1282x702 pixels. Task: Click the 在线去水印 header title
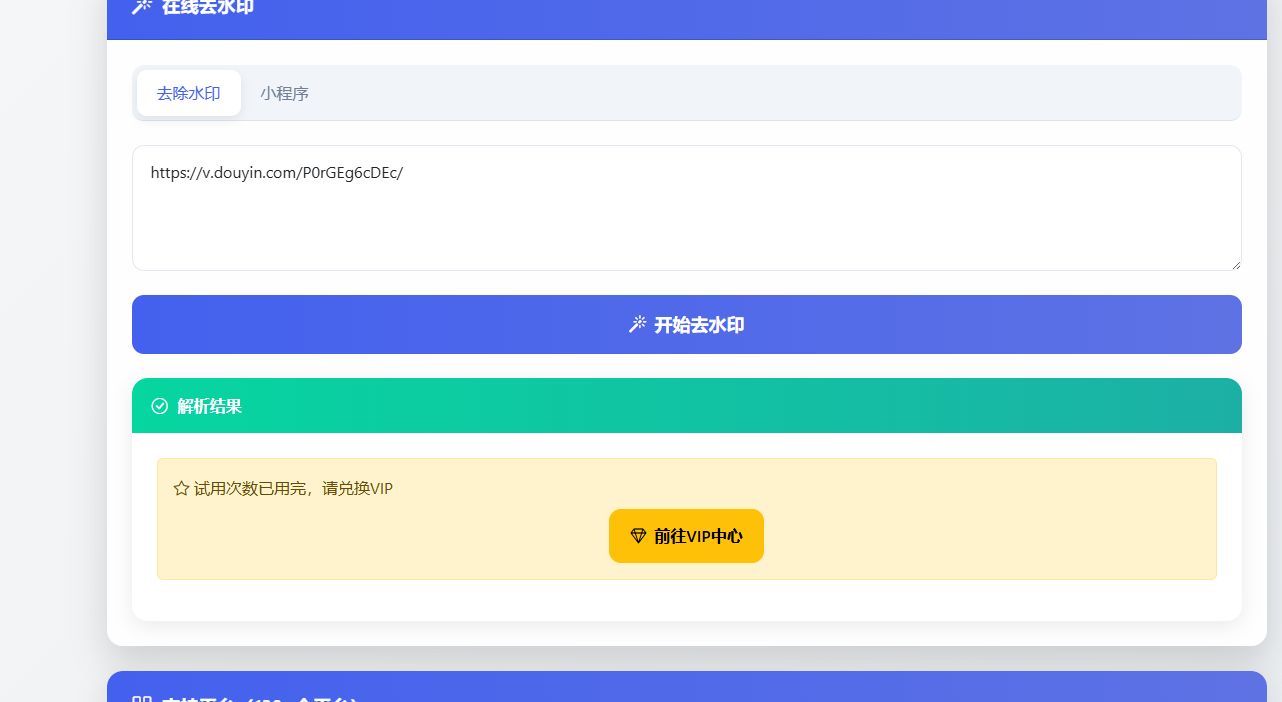(x=208, y=6)
